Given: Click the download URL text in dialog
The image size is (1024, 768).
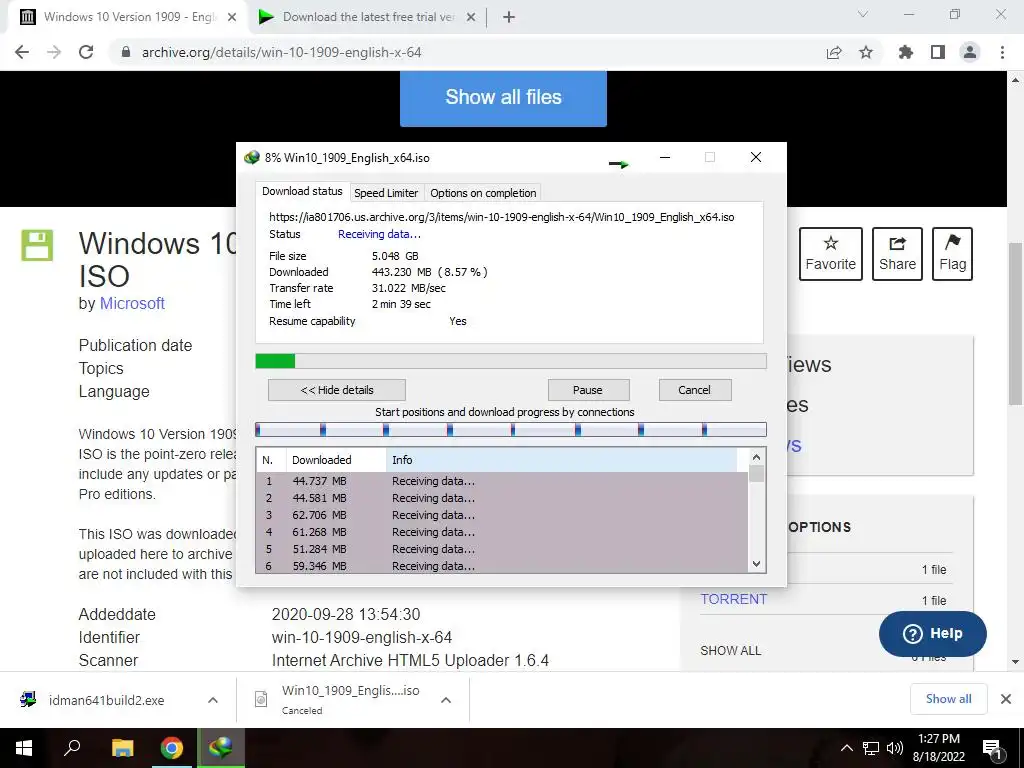Looking at the screenshot, I should [x=502, y=217].
